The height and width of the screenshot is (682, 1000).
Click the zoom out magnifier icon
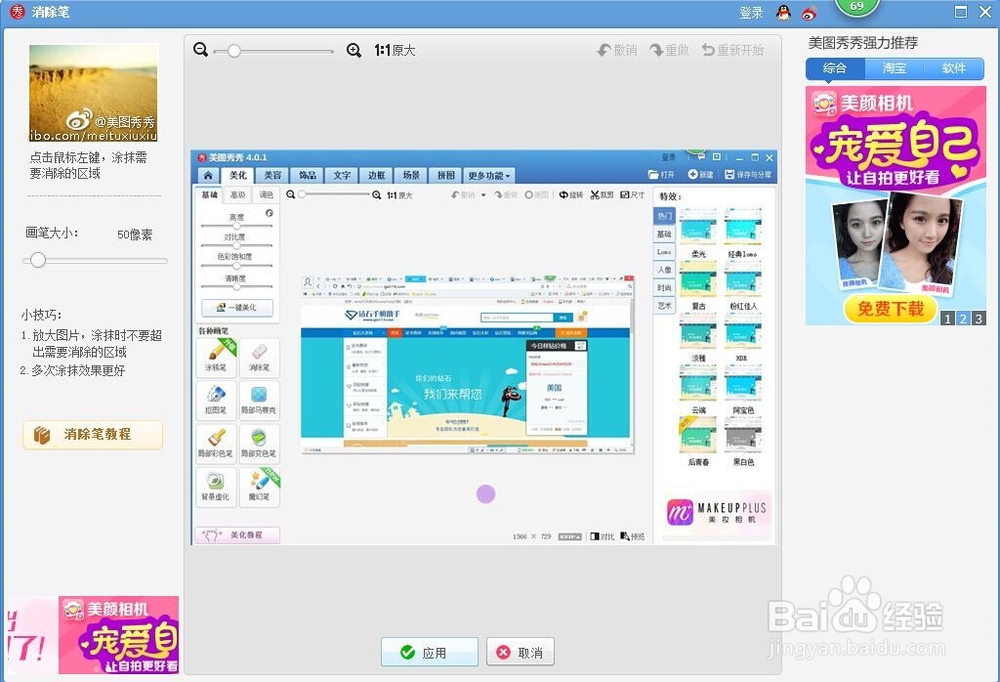201,49
